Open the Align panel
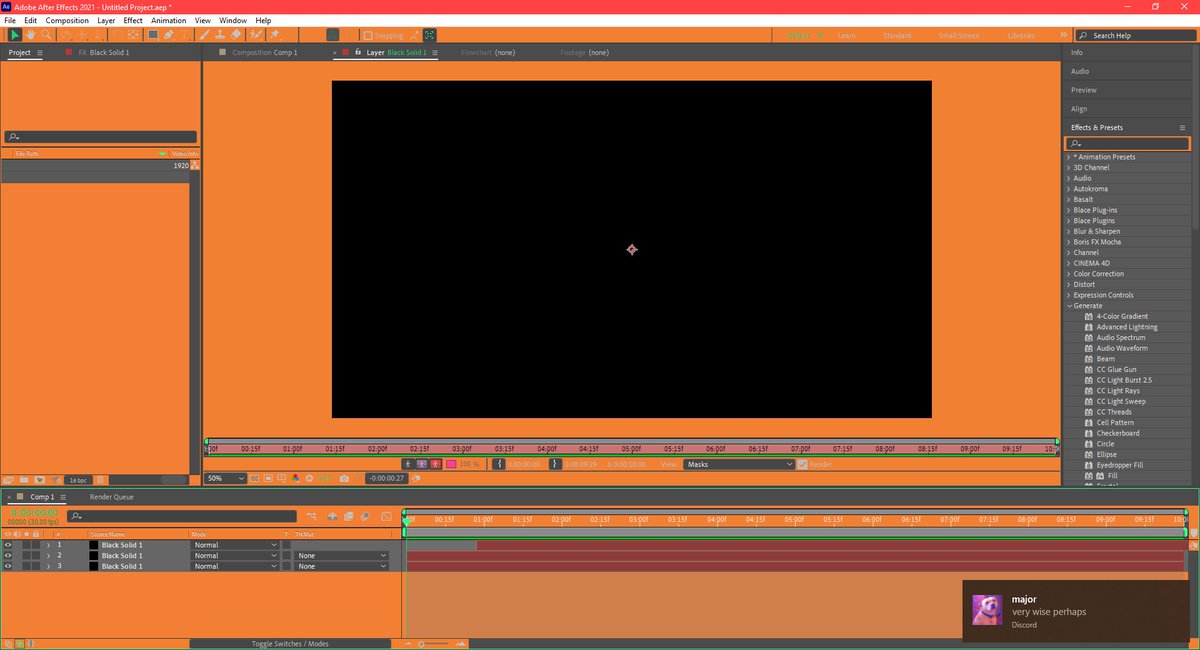1200x650 pixels. pos(1079,109)
